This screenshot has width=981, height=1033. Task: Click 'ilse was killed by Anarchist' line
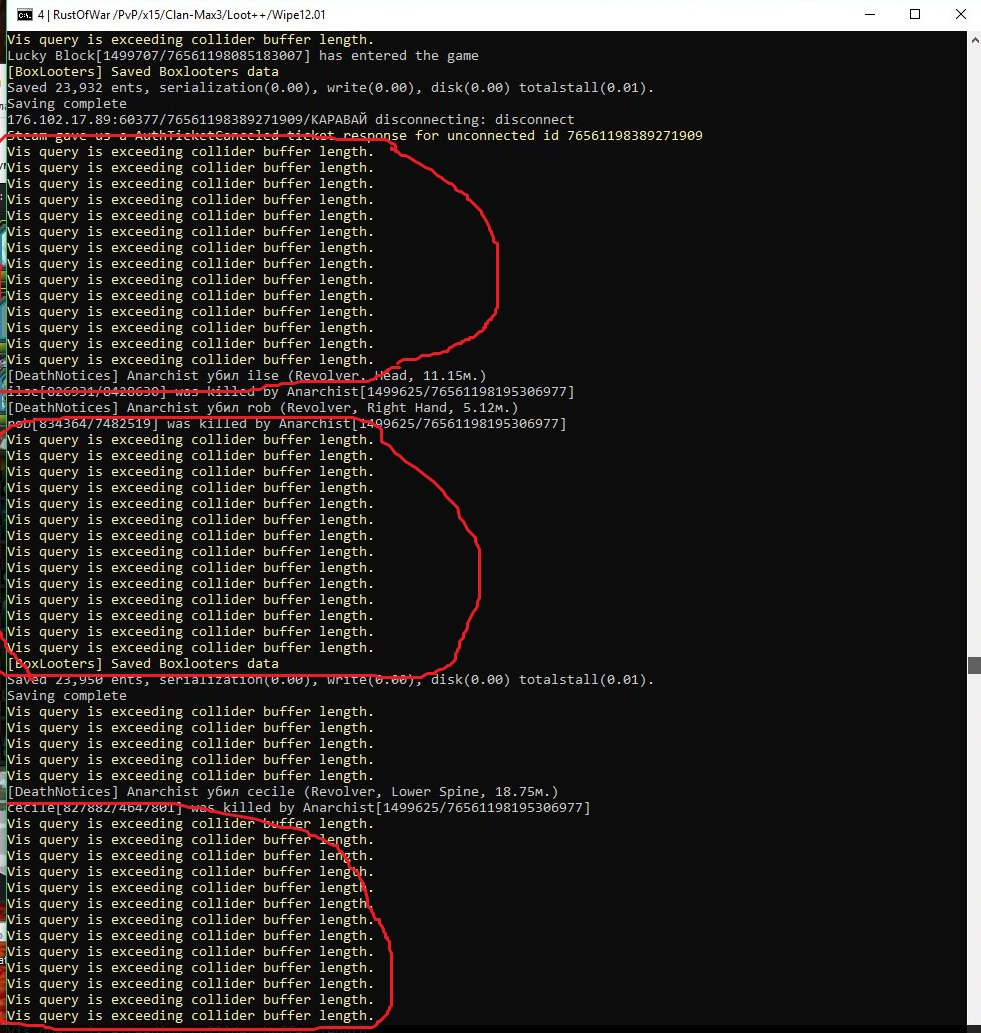(290, 392)
